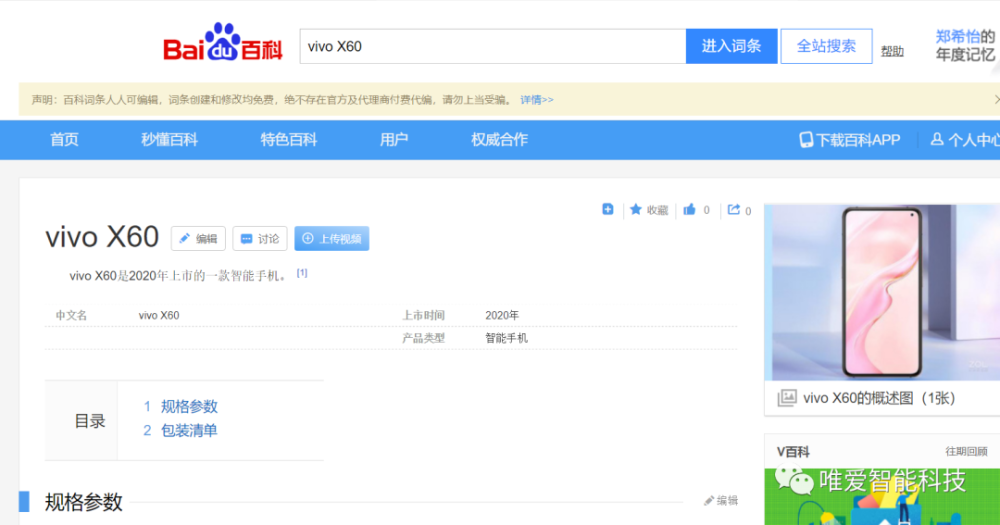Viewport: 1000px width, 525px height.
Task: Click the 讨论 button
Action: (x=260, y=239)
